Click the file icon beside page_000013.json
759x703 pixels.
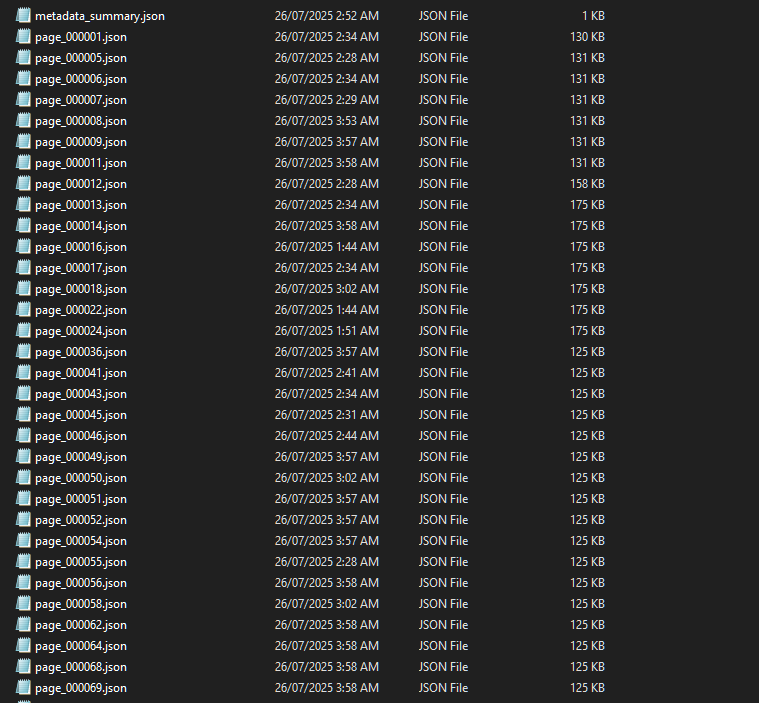pyautogui.click(x=23, y=204)
